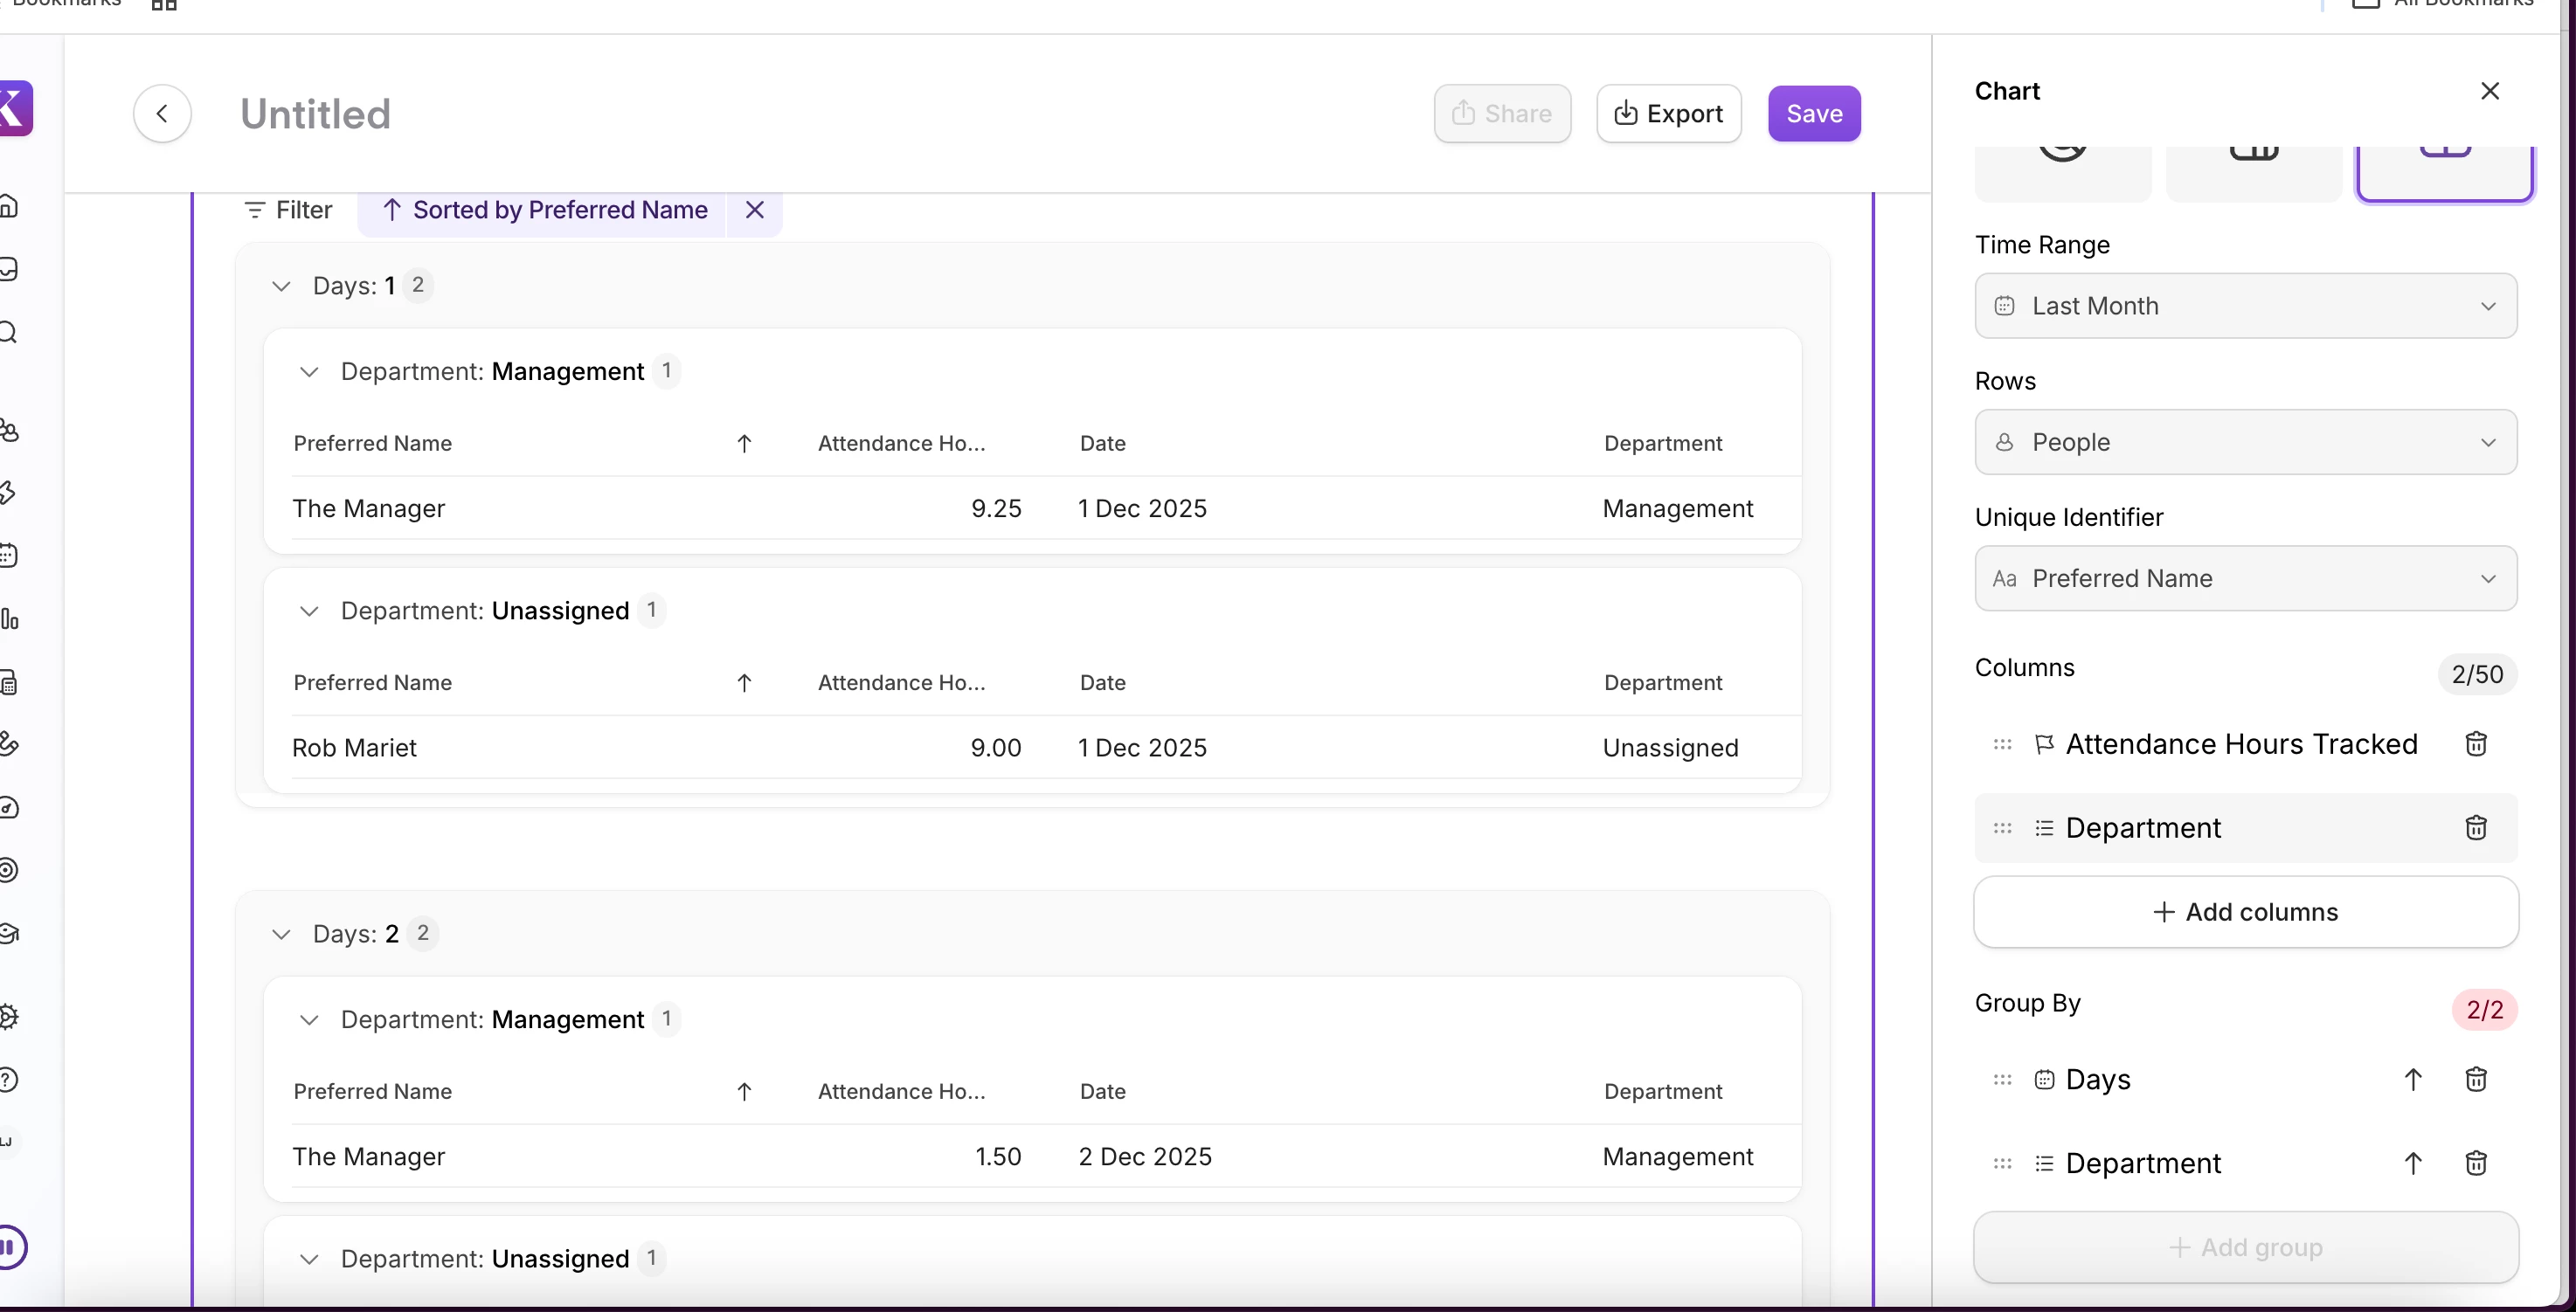Toggle Preferred Name sort arrow in Management table
2576x1312 pixels.
tap(744, 444)
